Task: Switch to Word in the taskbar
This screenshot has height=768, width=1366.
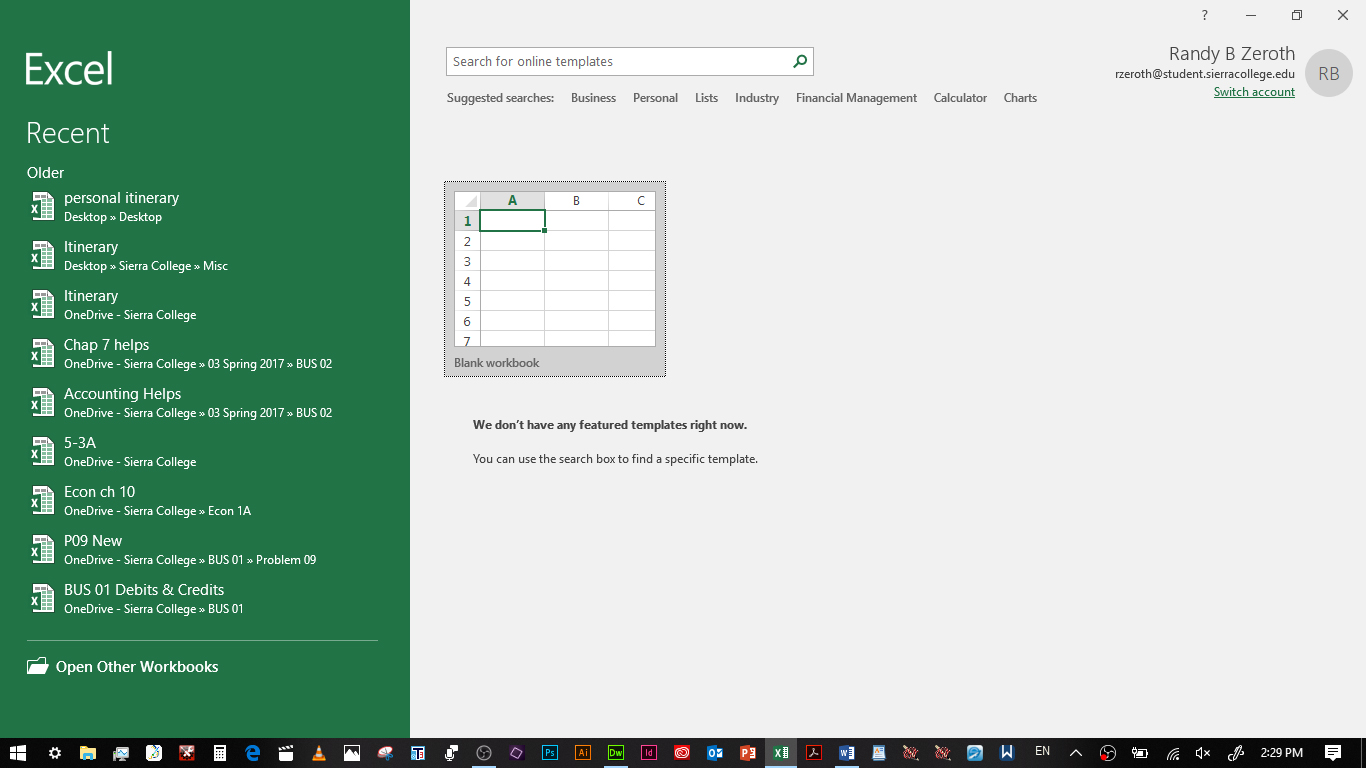Action: [847, 753]
